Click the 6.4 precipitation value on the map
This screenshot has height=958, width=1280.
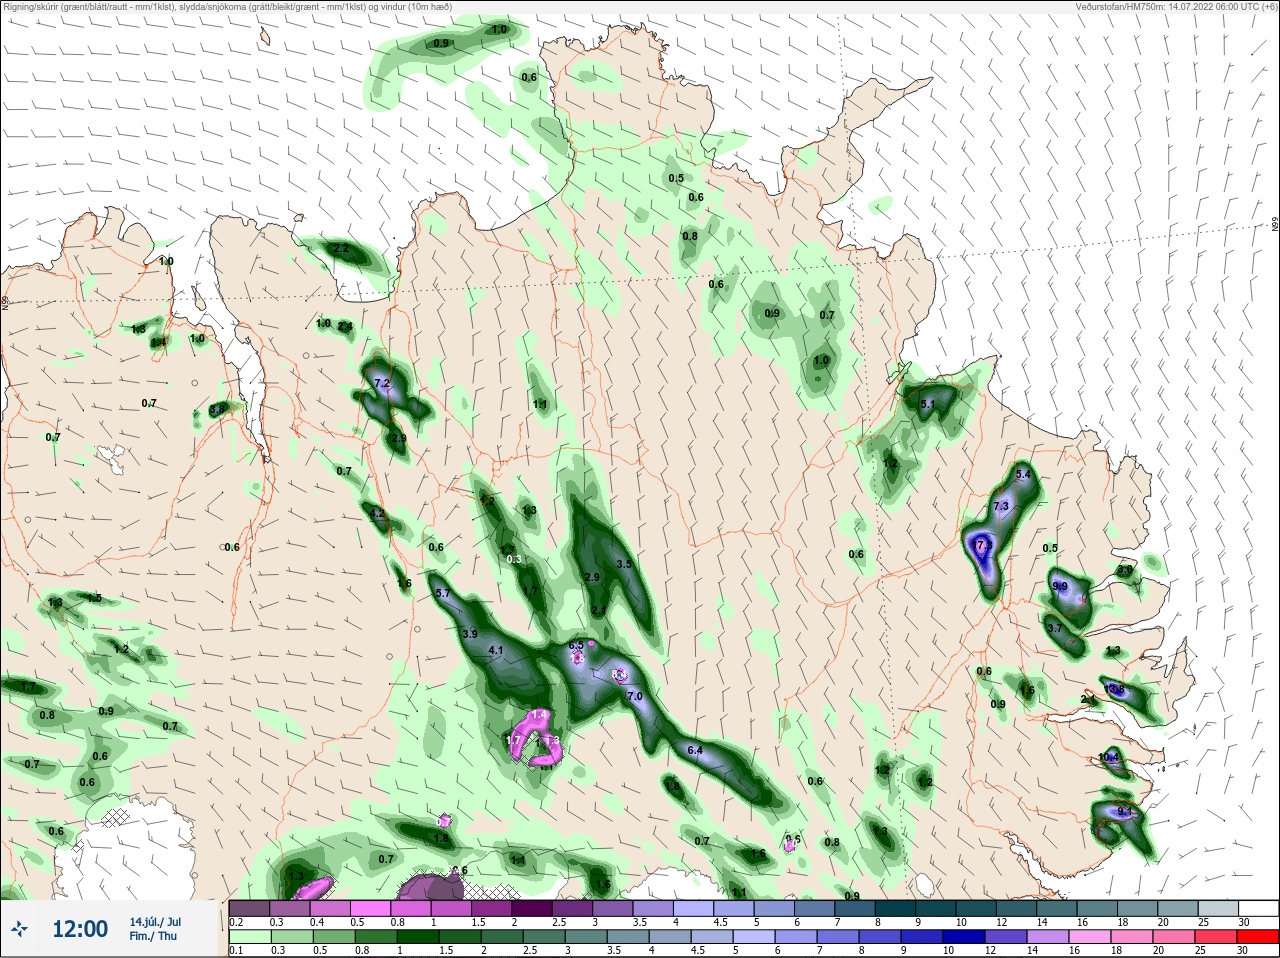[x=695, y=750]
